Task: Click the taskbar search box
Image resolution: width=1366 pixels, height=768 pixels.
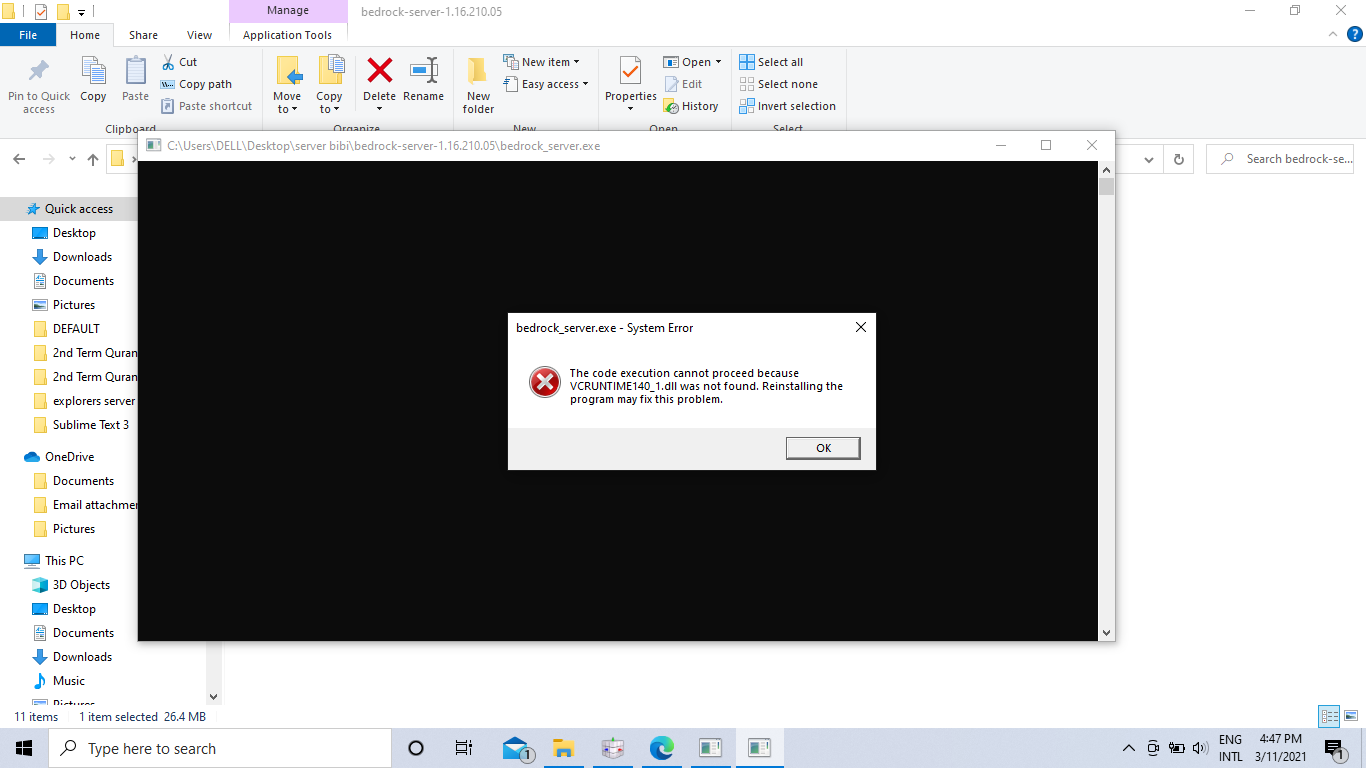Action: (x=220, y=748)
